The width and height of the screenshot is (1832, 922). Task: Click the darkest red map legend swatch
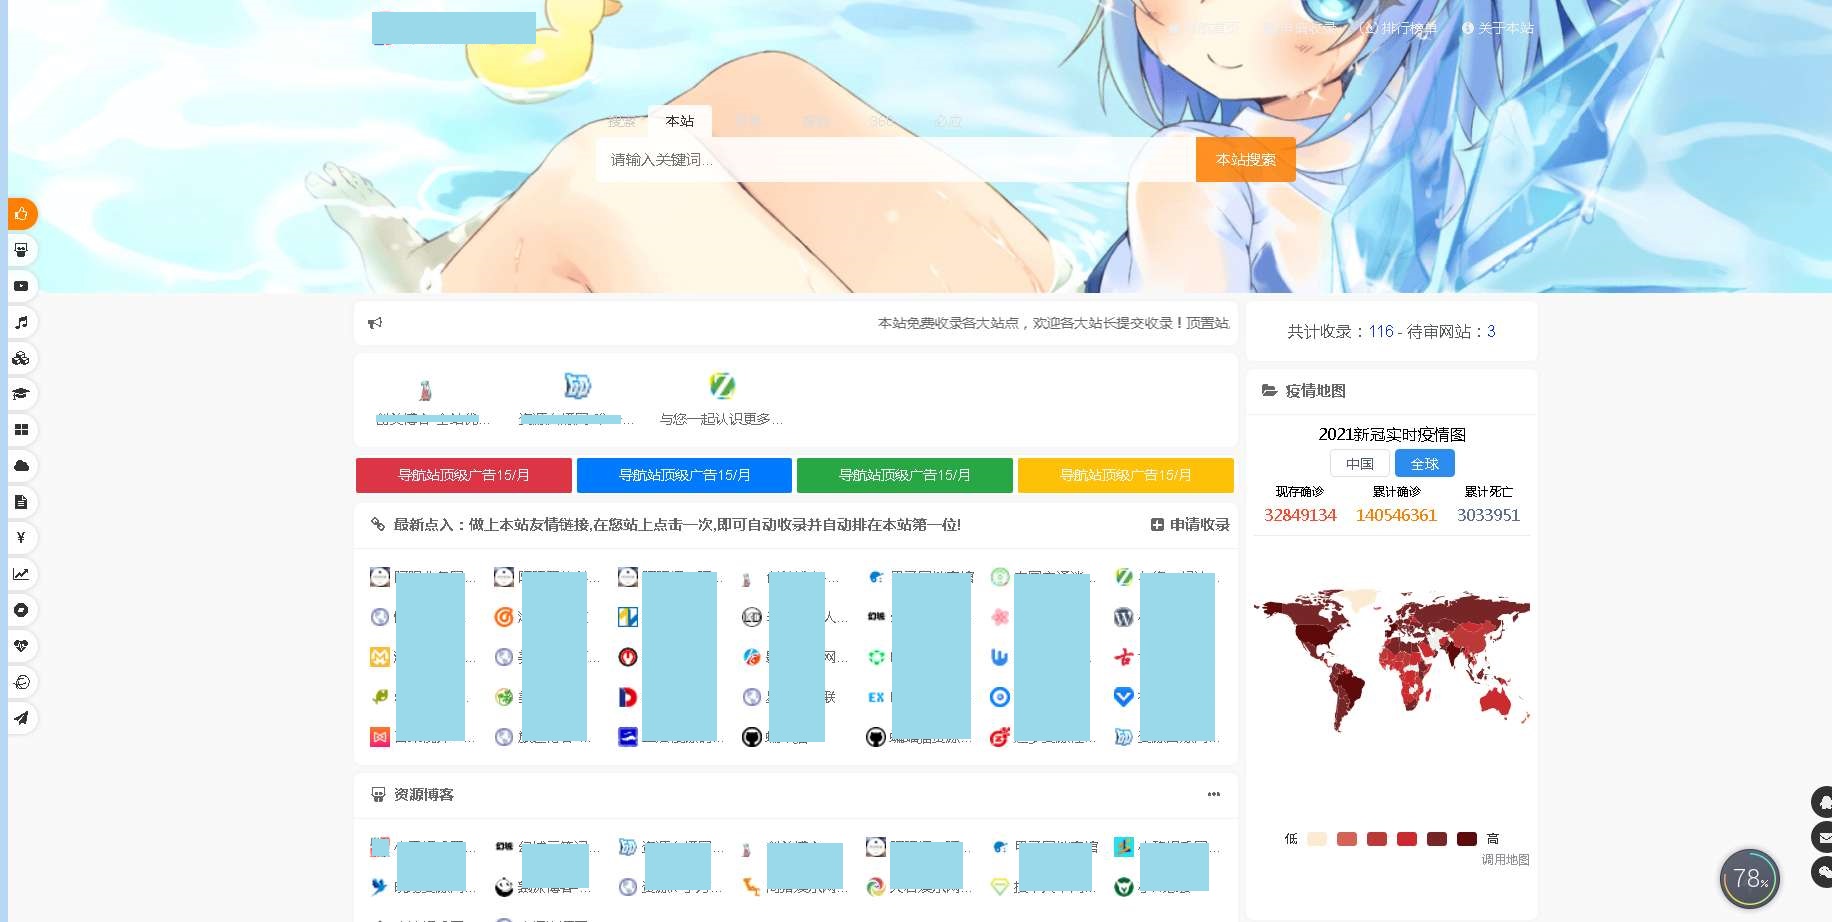click(1467, 839)
